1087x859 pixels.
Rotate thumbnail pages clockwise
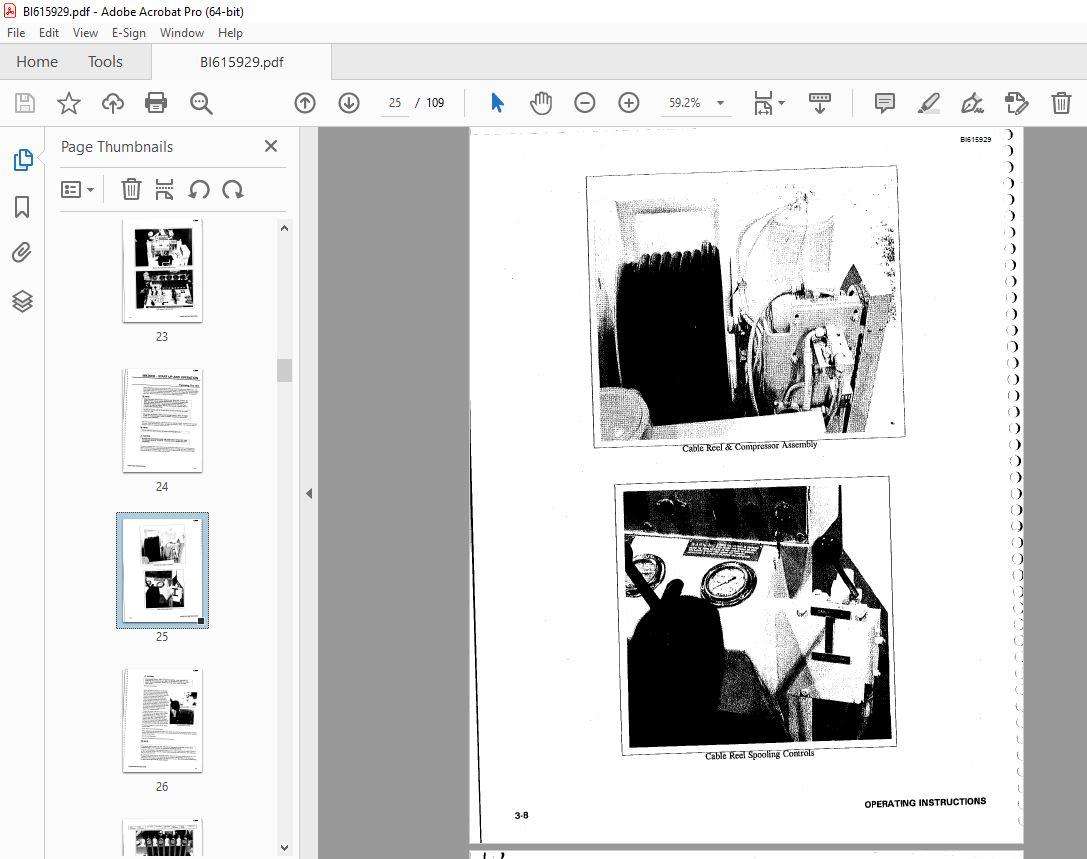click(x=233, y=189)
